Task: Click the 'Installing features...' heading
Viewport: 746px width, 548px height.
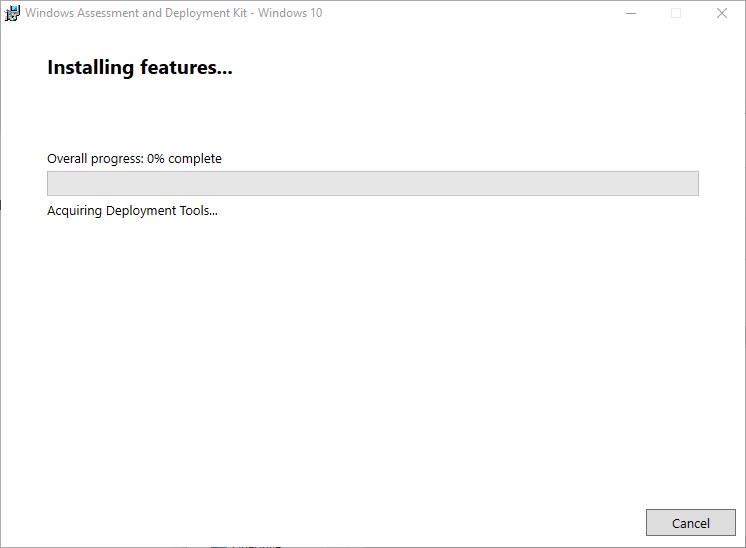Action: pyautogui.click(x=140, y=68)
